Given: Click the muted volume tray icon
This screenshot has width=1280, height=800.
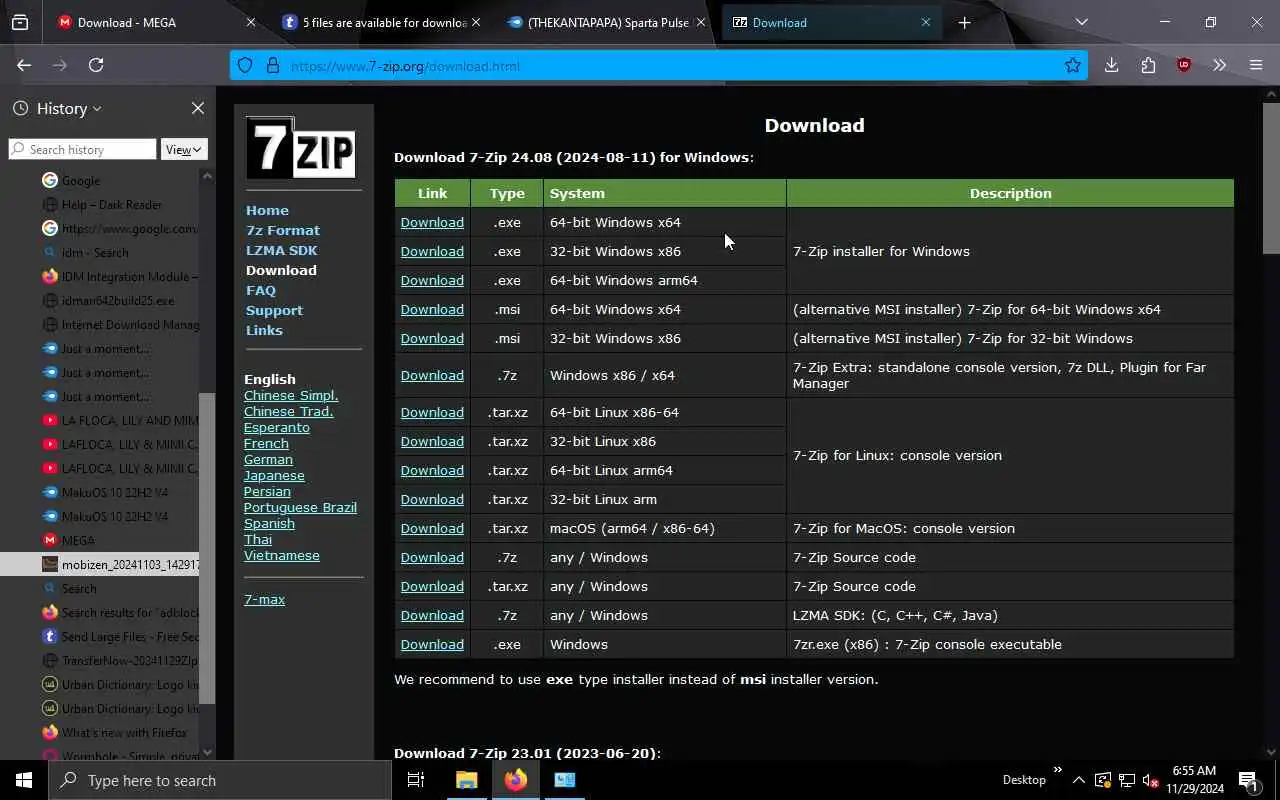Looking at the screenshot, I should pyautogui.click(x=1150, y=780).
